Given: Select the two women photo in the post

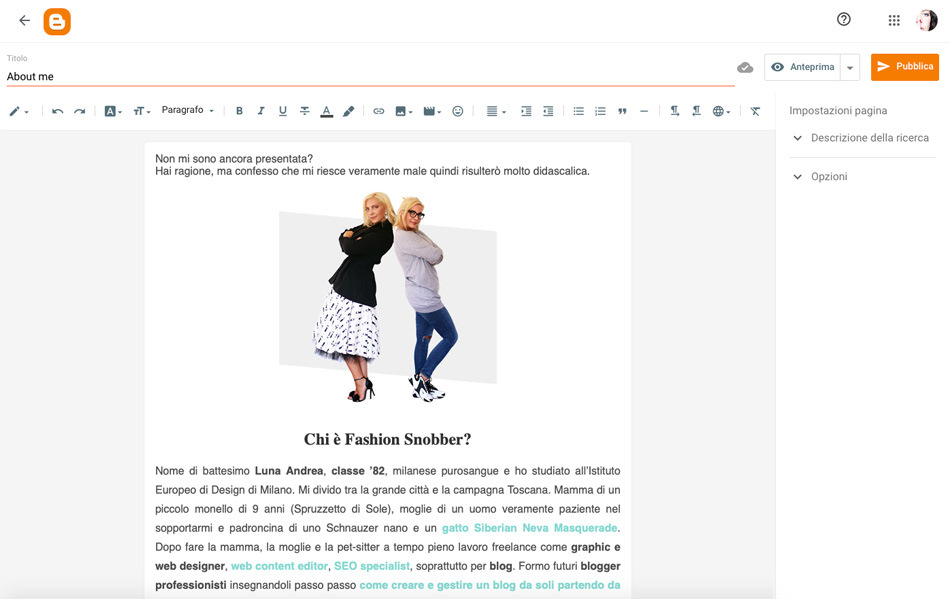Looking at the screenshot, I should 388,297.
